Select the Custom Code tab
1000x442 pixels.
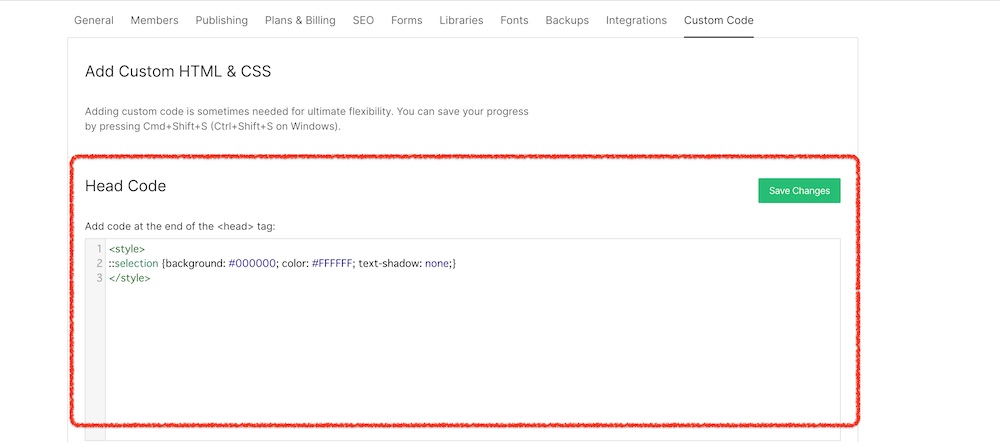click(719, 20)
